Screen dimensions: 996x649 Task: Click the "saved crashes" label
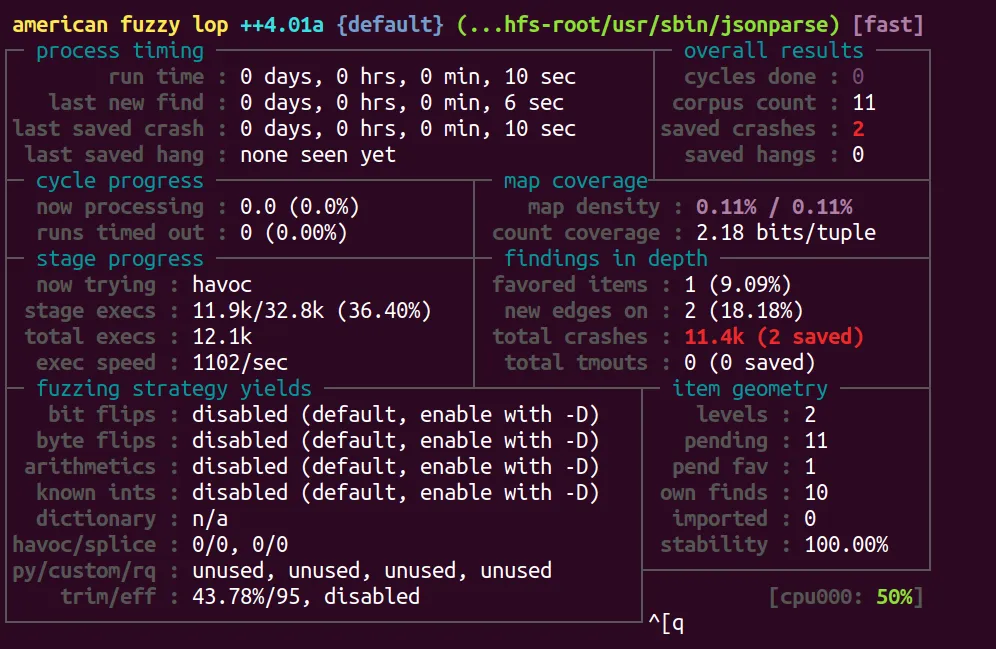(737, 129)
